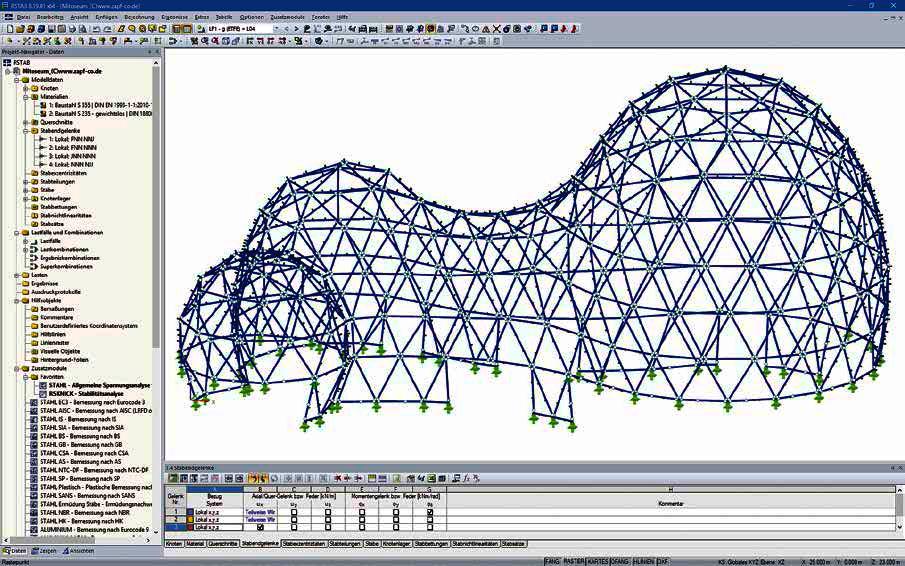
Task: Toggle the uy checkbox in hinge row 1
Action: 294,512
